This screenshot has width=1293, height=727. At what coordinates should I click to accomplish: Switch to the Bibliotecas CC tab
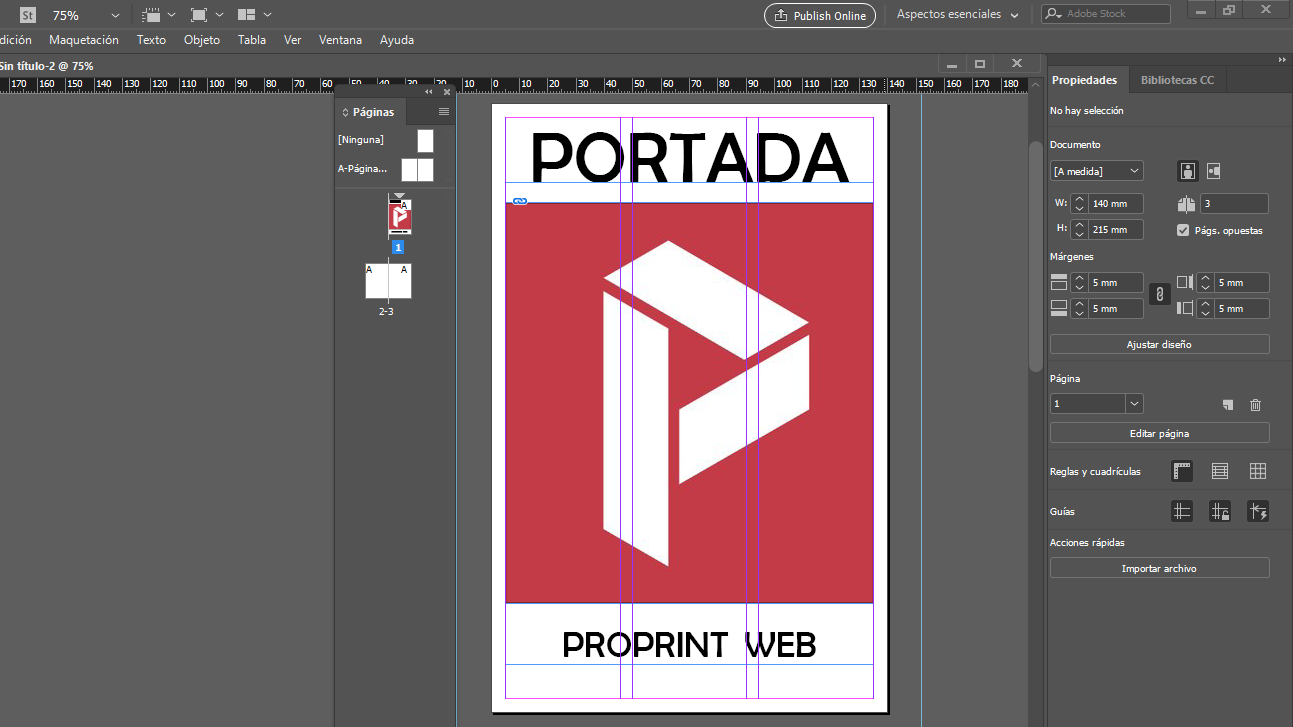(x=1177, y=80)
